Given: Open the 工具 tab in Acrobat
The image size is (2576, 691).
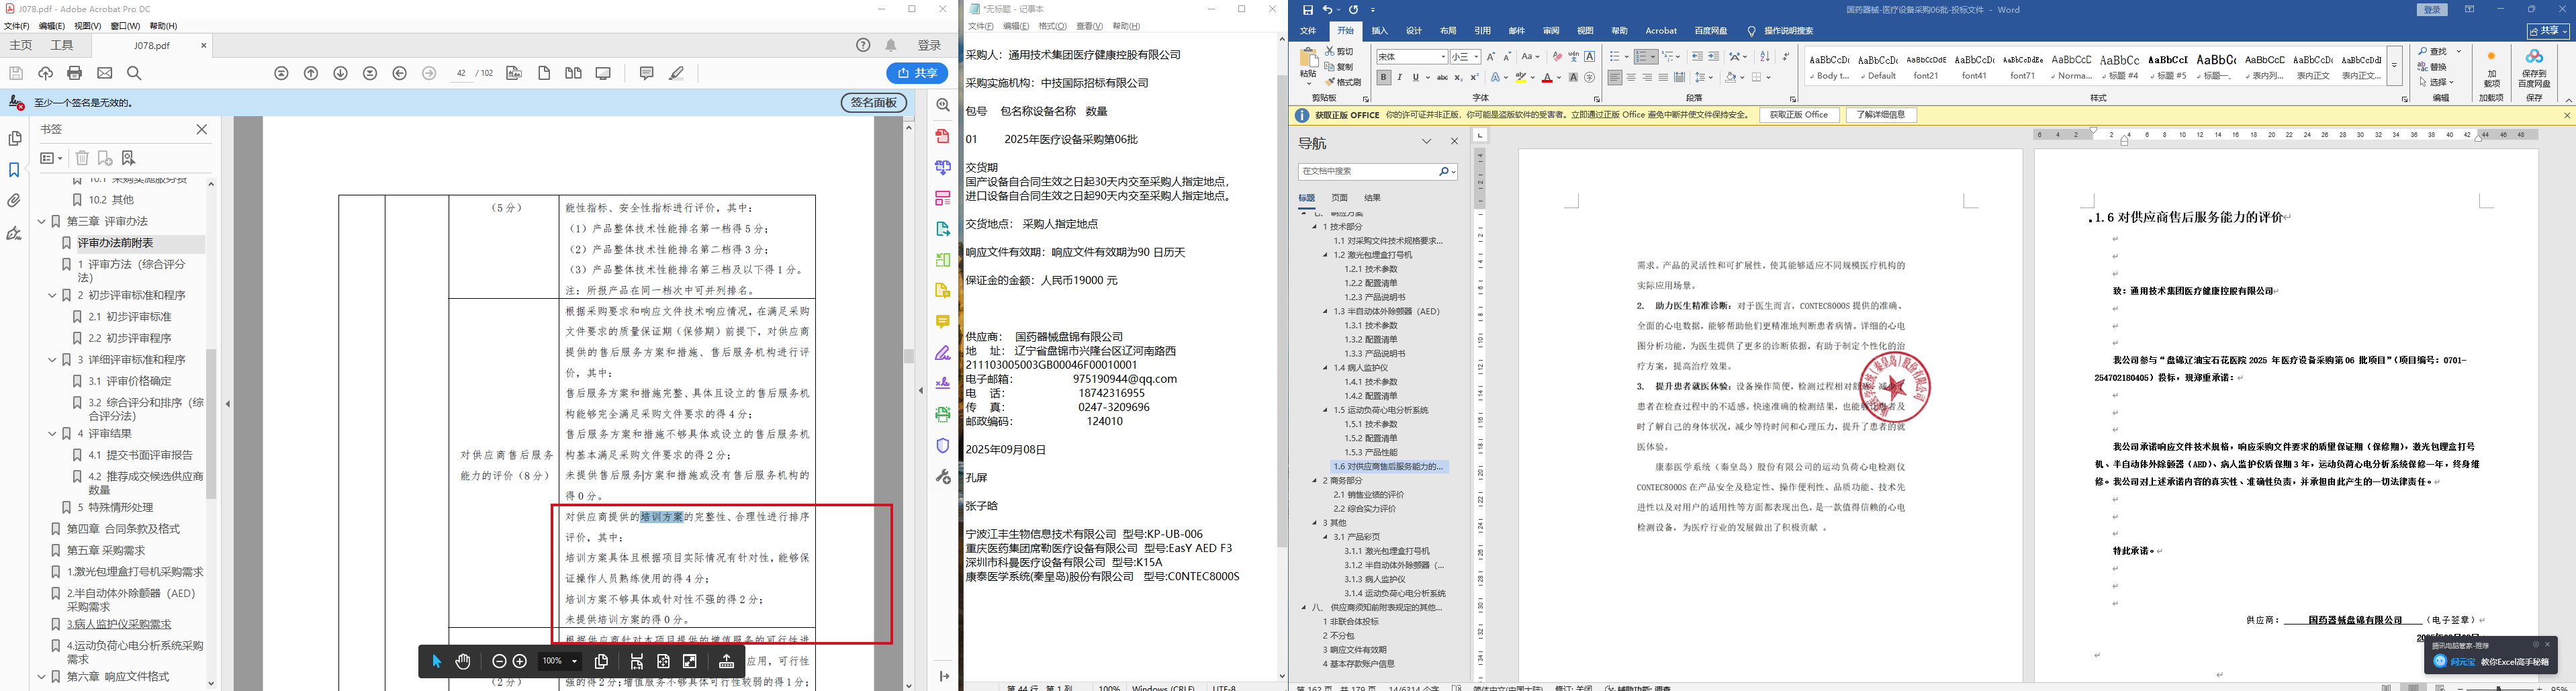Looking at the screenshot, I should (62, 45).
